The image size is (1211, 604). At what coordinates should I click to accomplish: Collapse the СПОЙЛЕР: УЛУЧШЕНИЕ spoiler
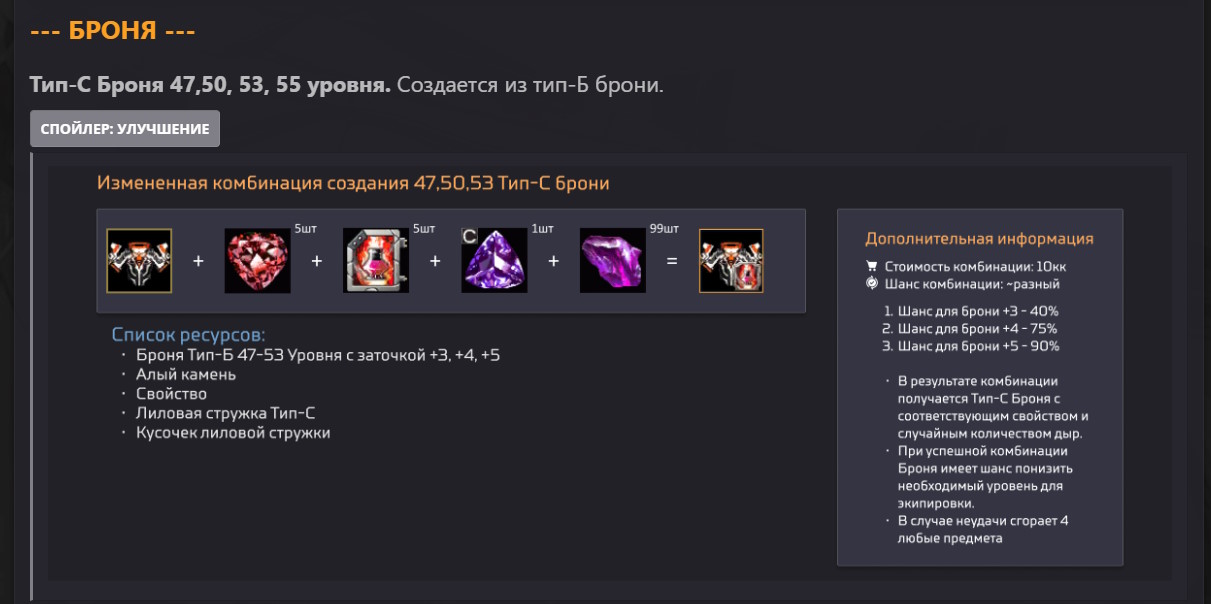tap(125, 129)
